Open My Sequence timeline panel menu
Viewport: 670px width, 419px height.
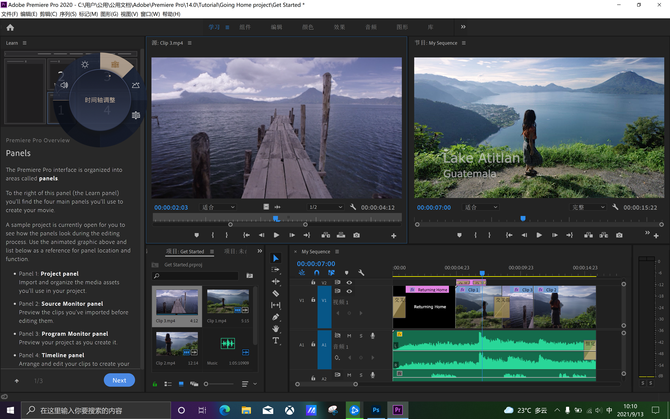pyautogui.click(x=337, y=252)
